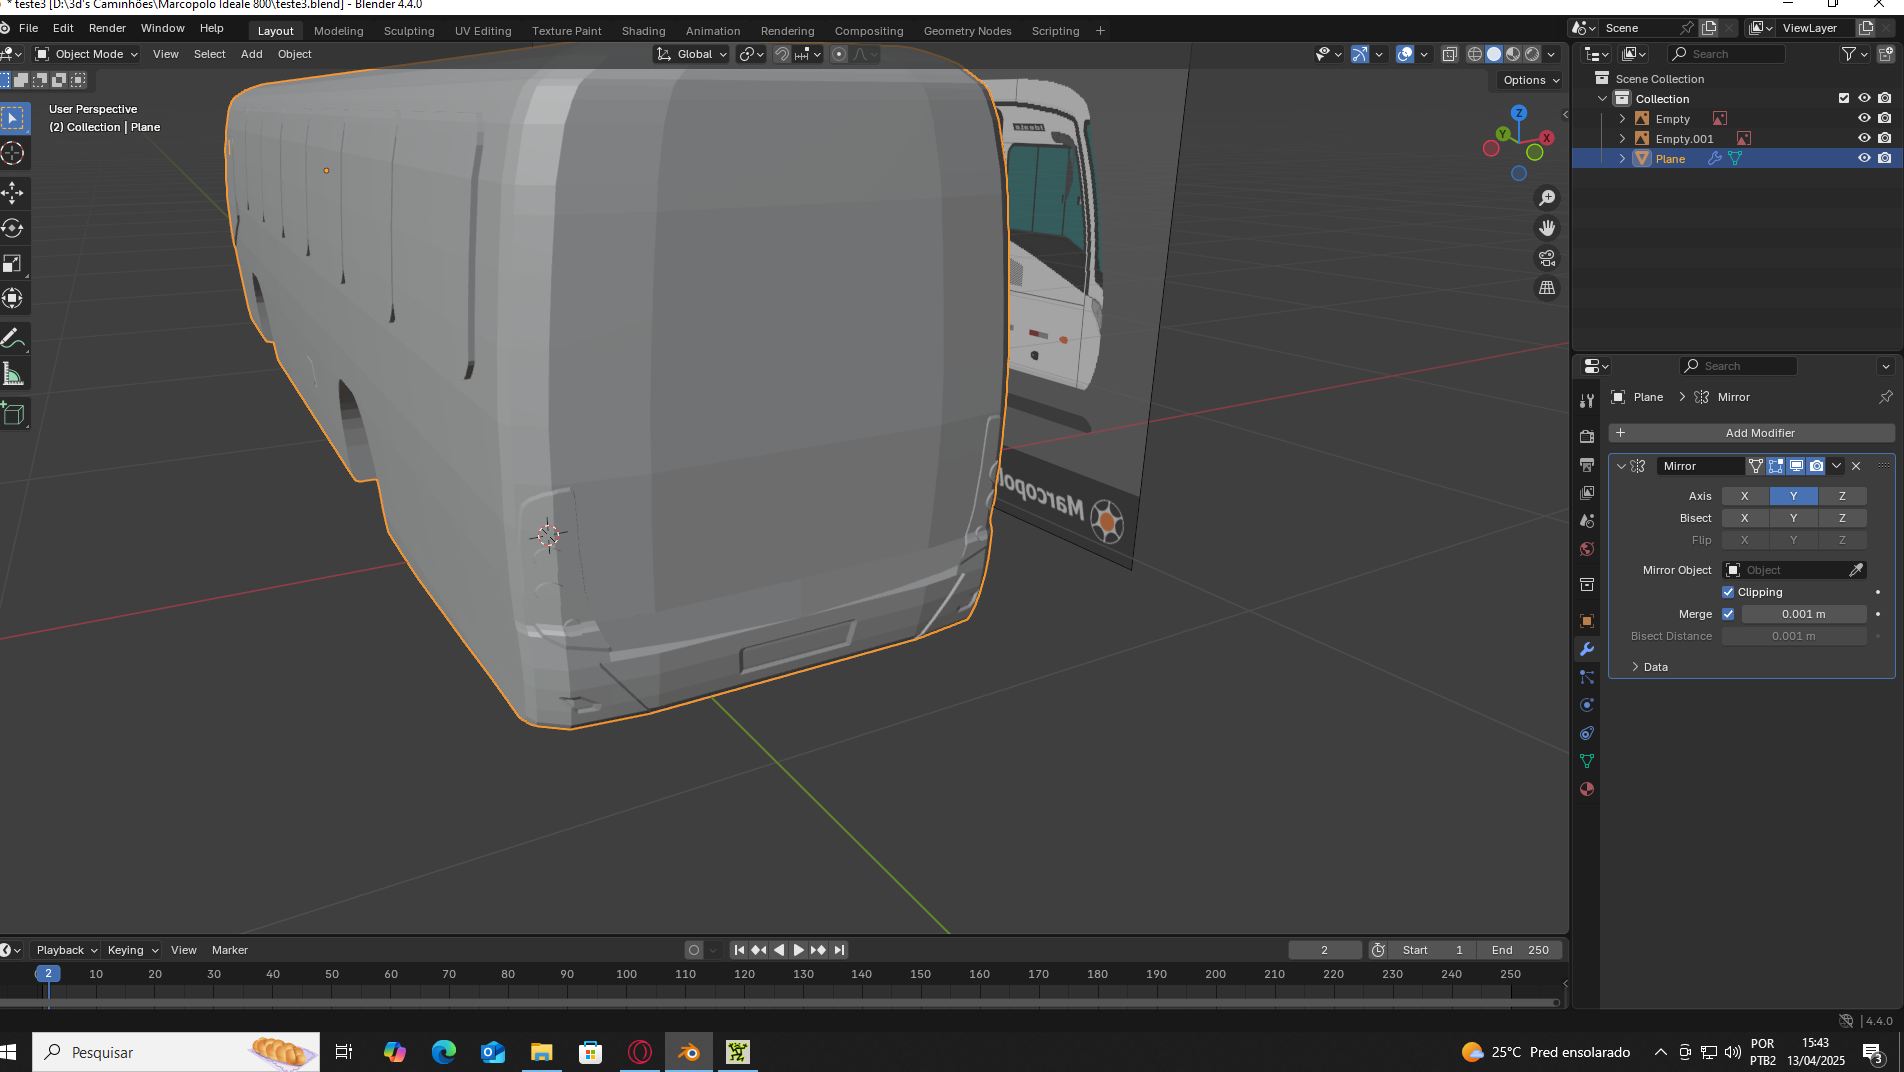Toggle Mirror modifier display in viewport
The width and height of the screenshot is (1904, 1072).
(1796, 466)
